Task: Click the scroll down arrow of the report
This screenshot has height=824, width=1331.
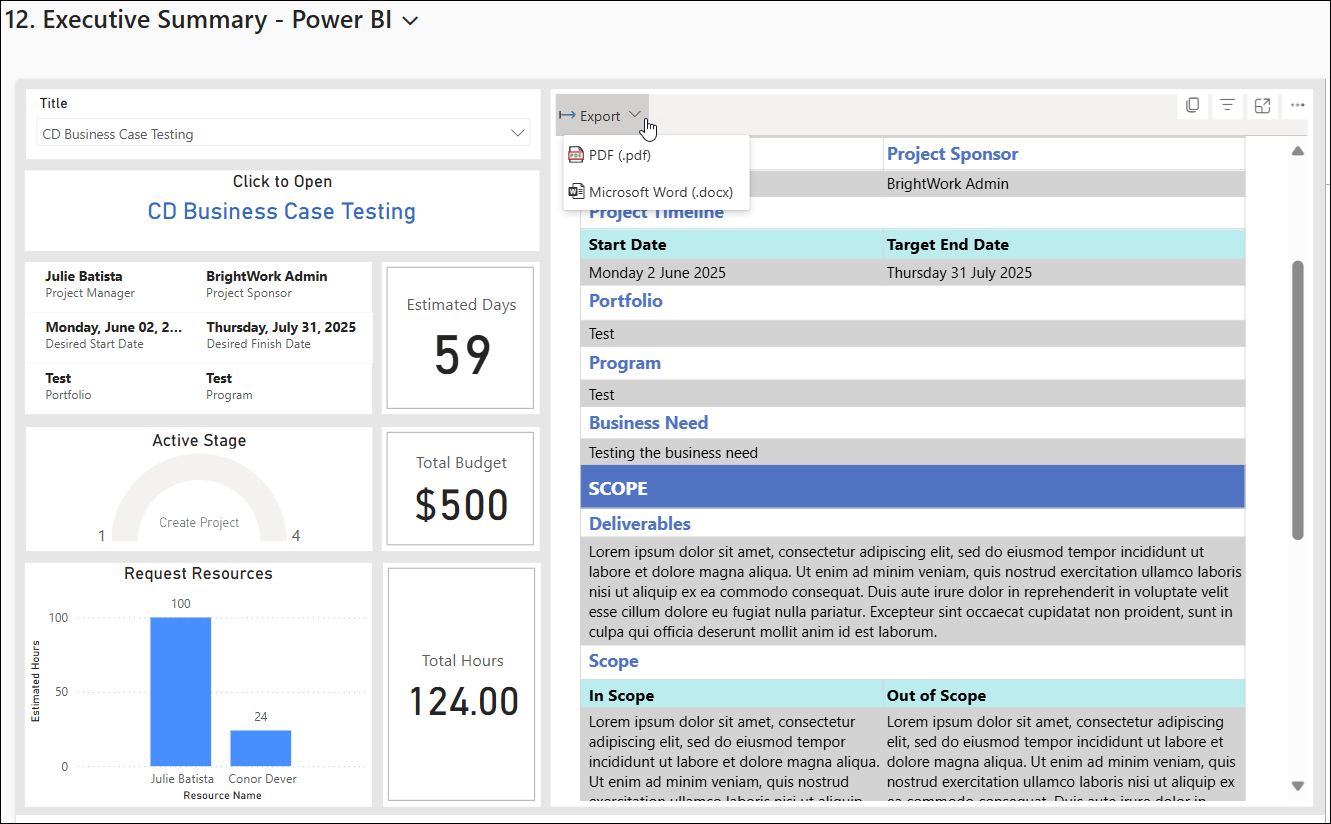Action: click(1298, 786)
